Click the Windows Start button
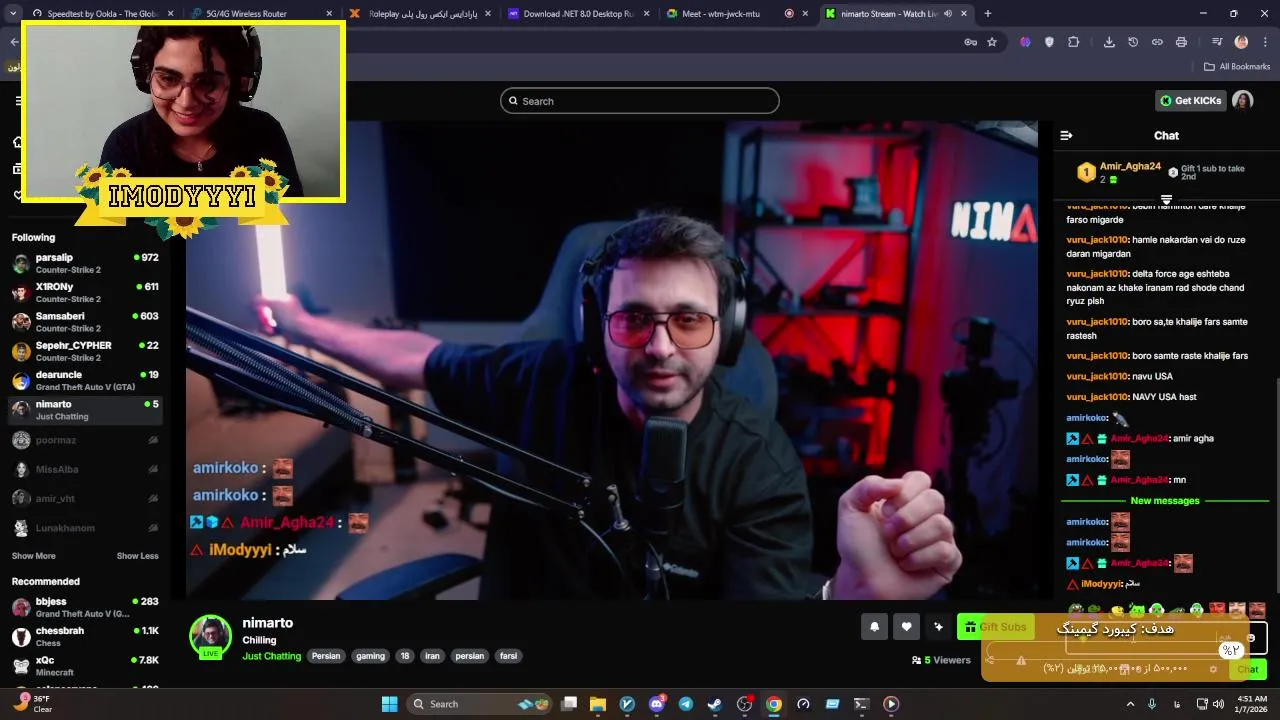Image resolution: width=1280 pixels, height=720 pixels. (390, 704)
